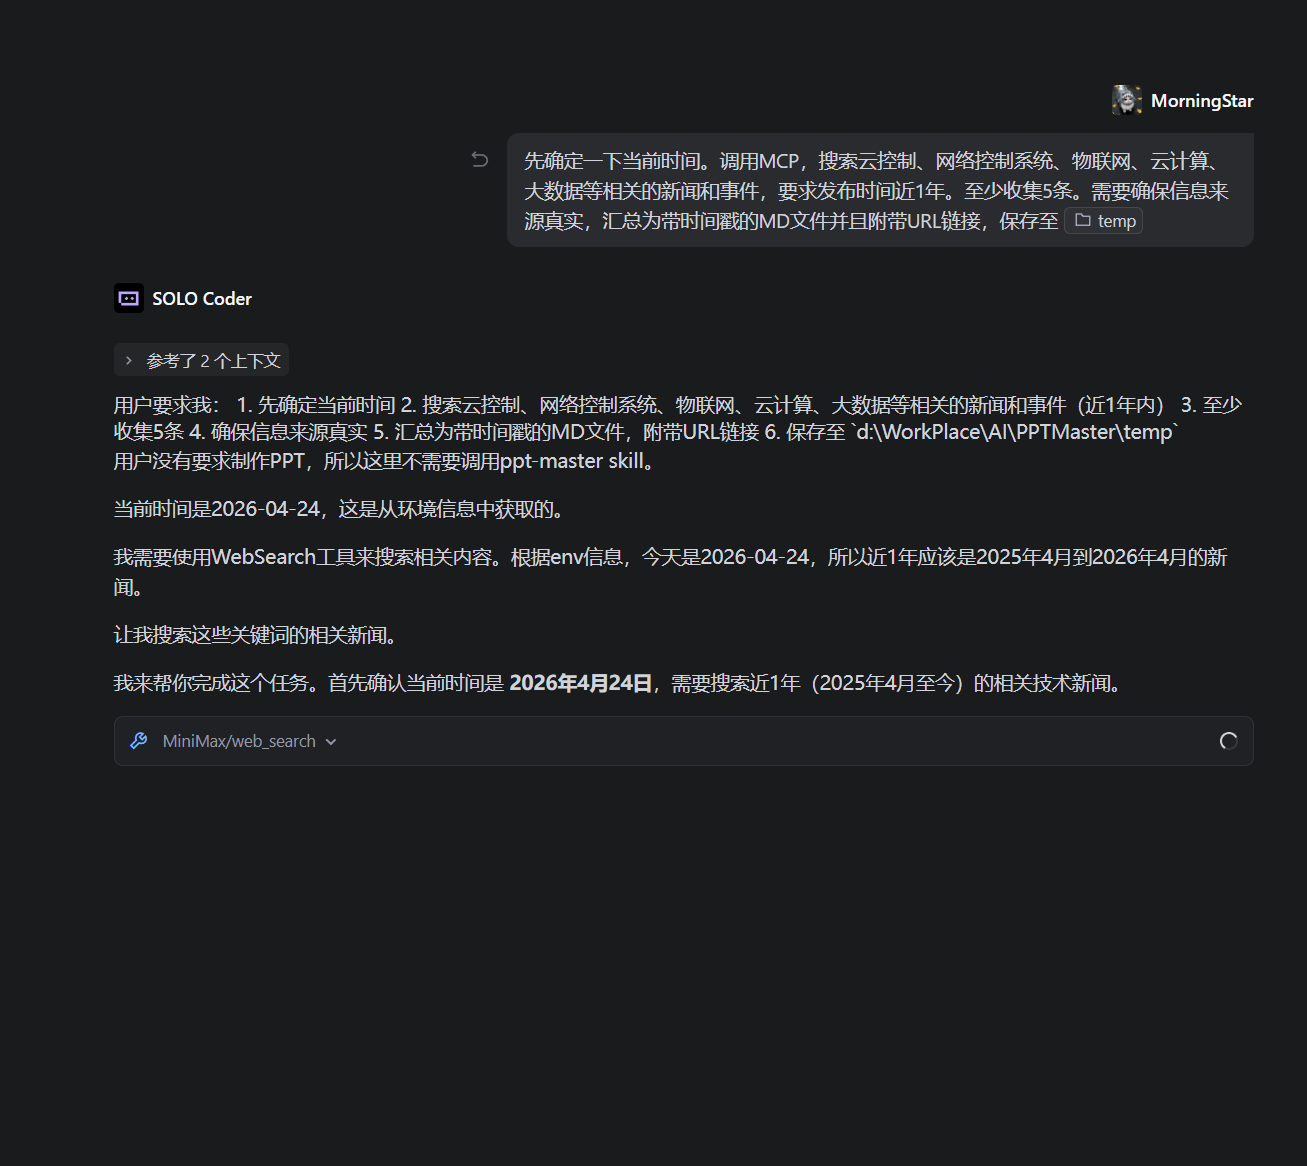The height and width of the screenshot is (1166, 1307).
Task: Click the MorningStar username
Action: (x=1201, y=100)
